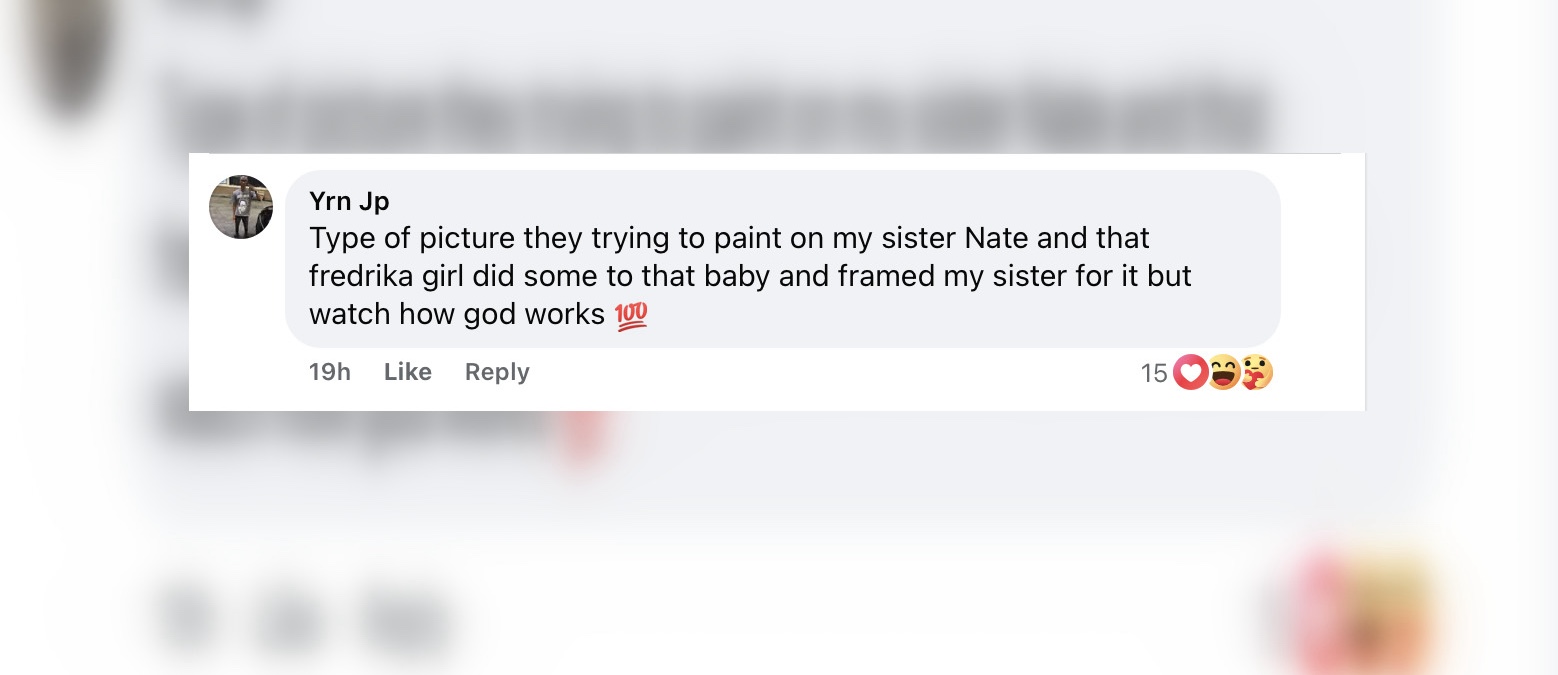Screen dimensions: 1558x675
Task: Click the blurred pink emoji behind the comment
Action: point(580,438)
